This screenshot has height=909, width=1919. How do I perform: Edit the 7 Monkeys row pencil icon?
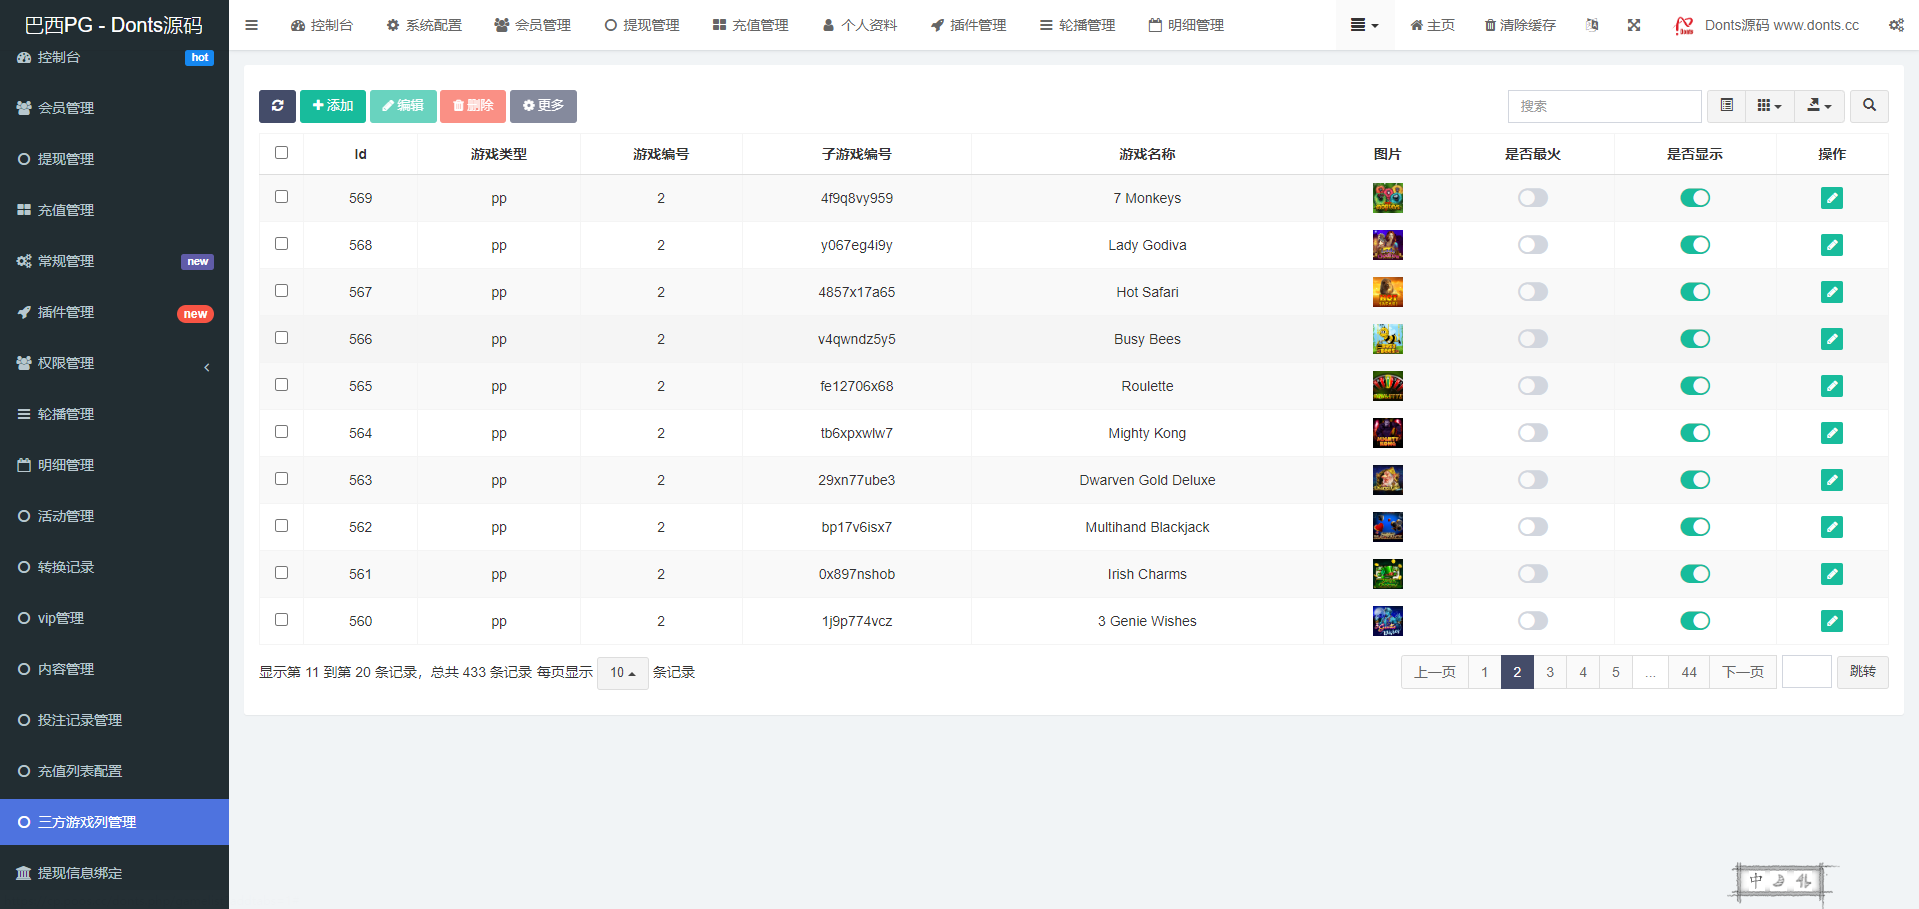(1832, 198)
